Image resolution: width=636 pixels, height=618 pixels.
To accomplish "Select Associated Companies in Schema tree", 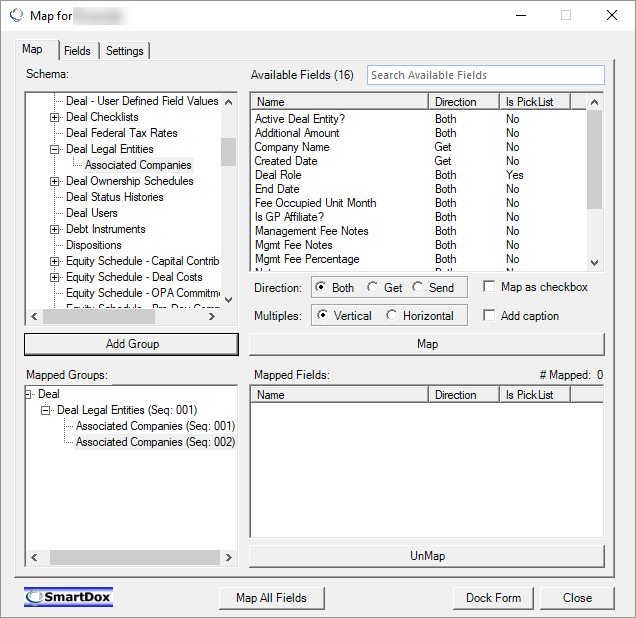I will pos(138,165).
